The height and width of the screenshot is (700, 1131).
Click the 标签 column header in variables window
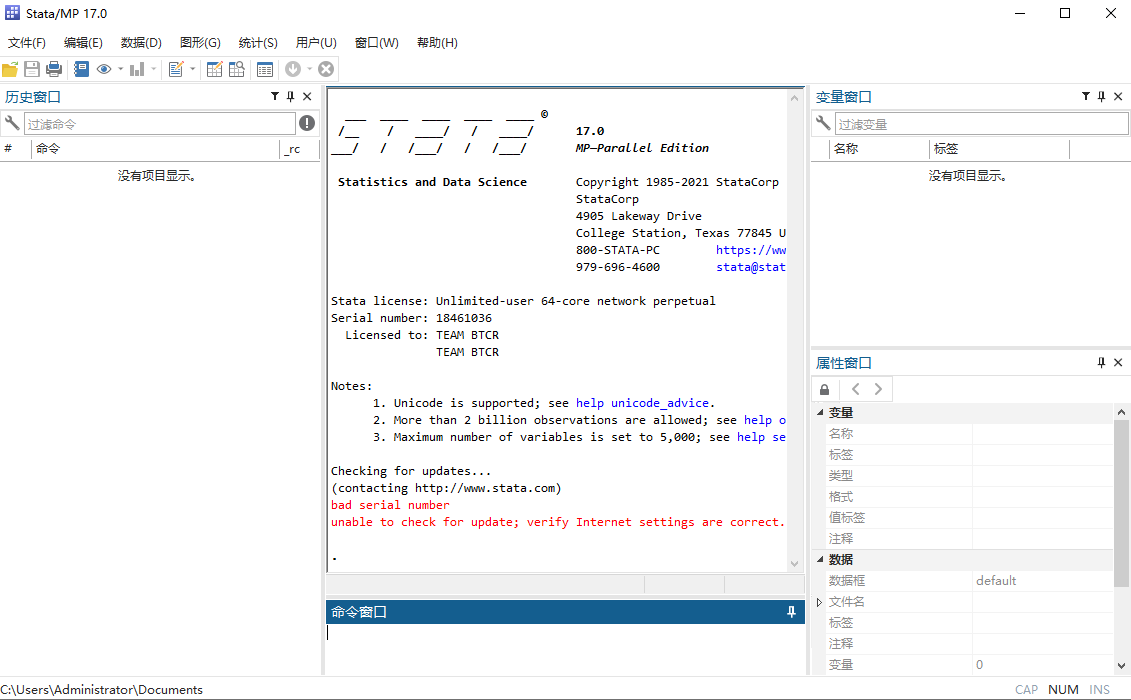tap(999, 149)
